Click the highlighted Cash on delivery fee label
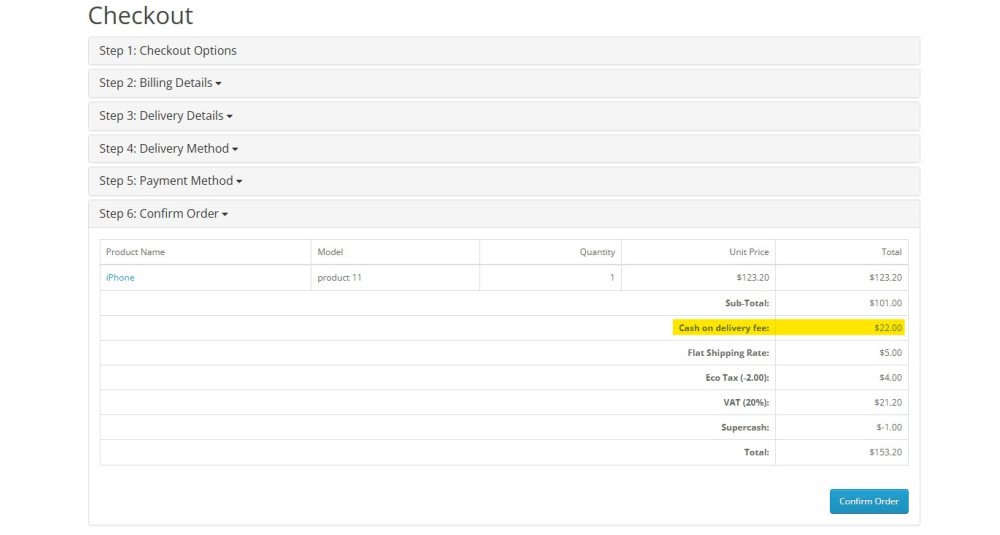The width and height of the screenshot is (1000, 535). point(723,328)
